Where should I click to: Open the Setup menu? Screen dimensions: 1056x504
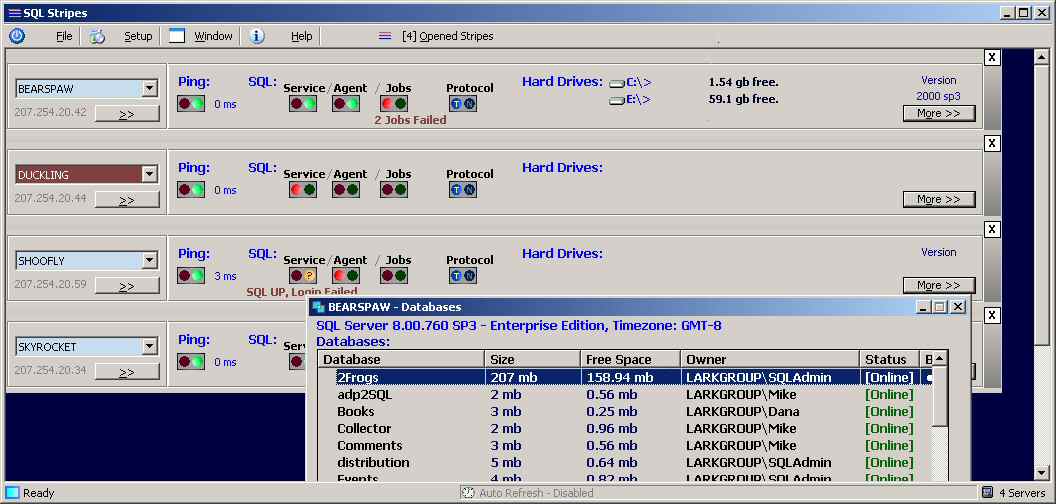138,36
